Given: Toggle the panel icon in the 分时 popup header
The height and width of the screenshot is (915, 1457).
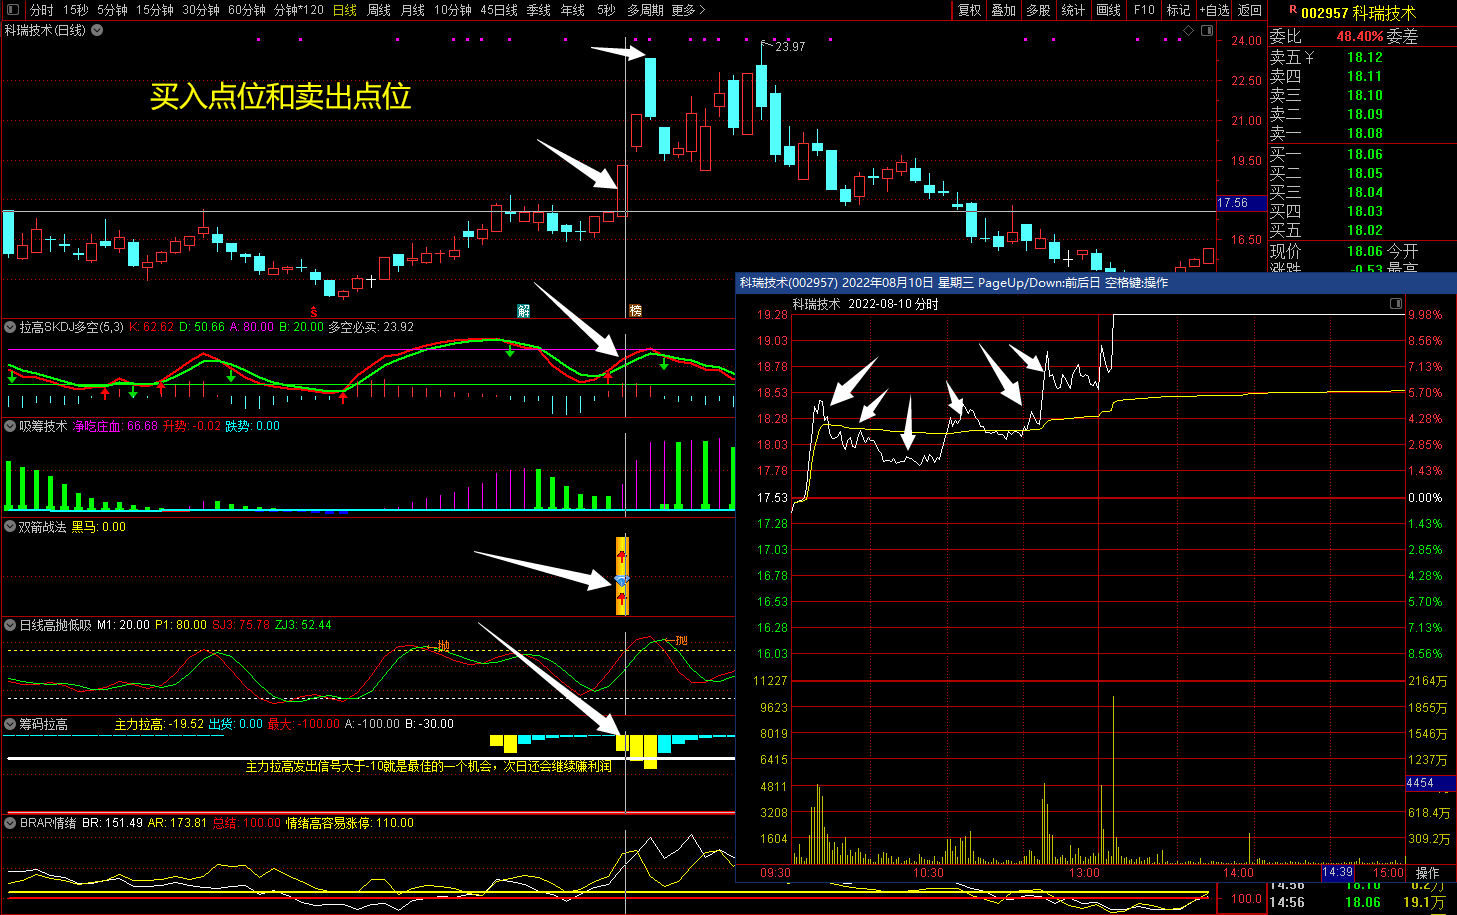Looking at the screenshot, I should click(1396, 303).
